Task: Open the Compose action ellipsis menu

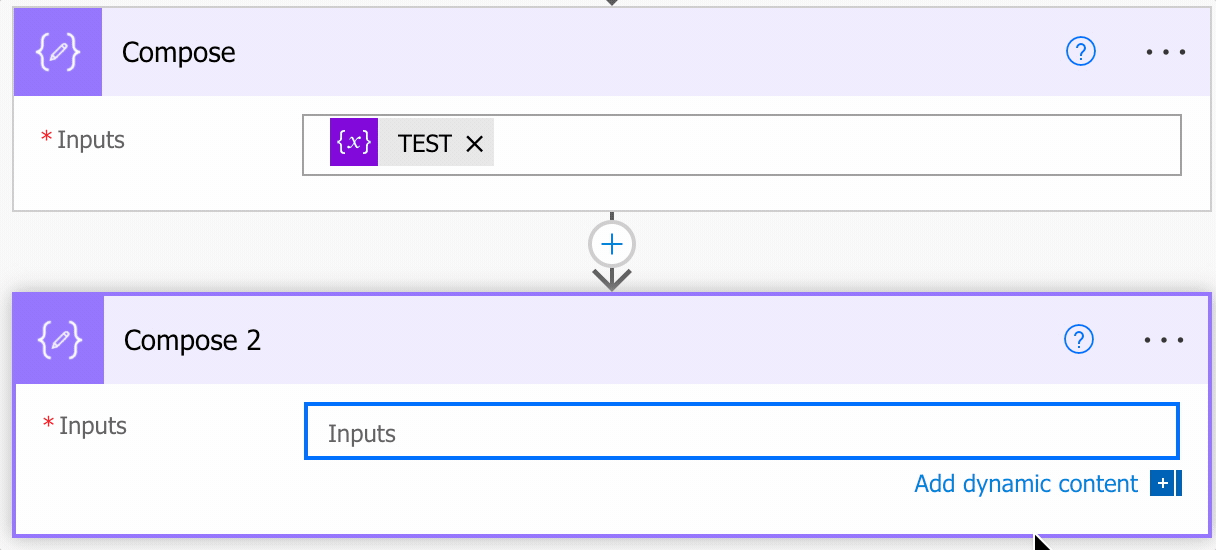Action: tap(1165, 52)
